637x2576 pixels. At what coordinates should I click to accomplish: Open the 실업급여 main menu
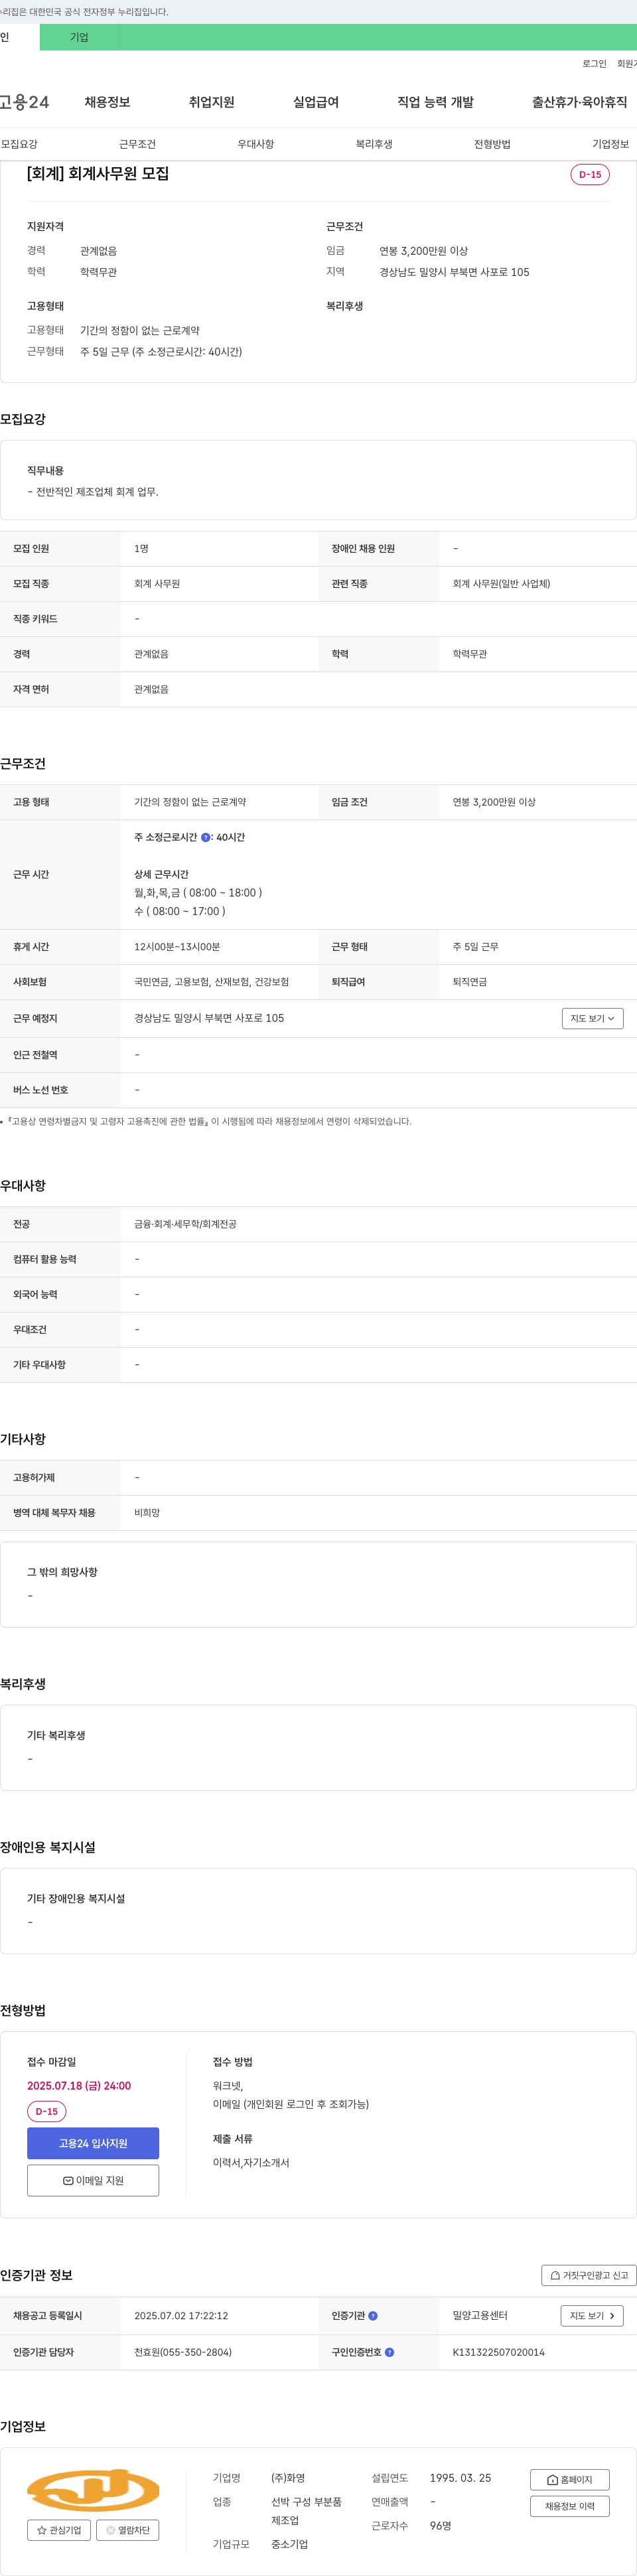(x=316, y=102)
